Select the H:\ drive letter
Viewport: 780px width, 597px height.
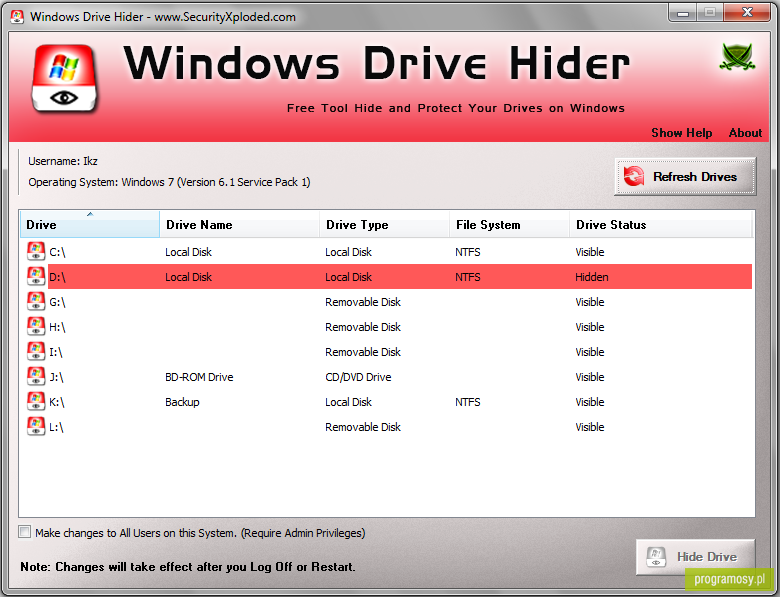[57, 327]
